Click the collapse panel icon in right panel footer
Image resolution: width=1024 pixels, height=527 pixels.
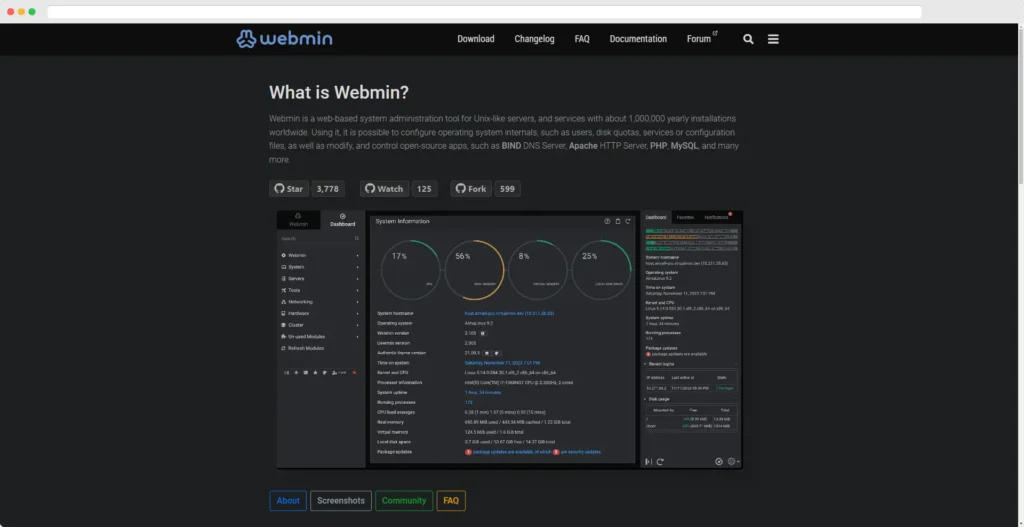point(648,462)
